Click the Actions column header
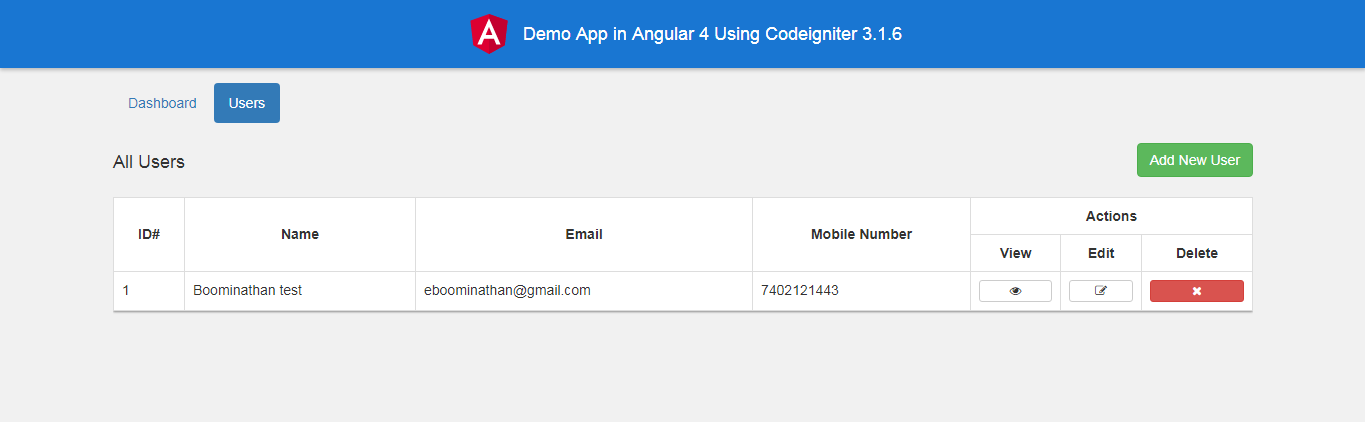The height and width of the screenshot is (422, 1365). 1111,216
